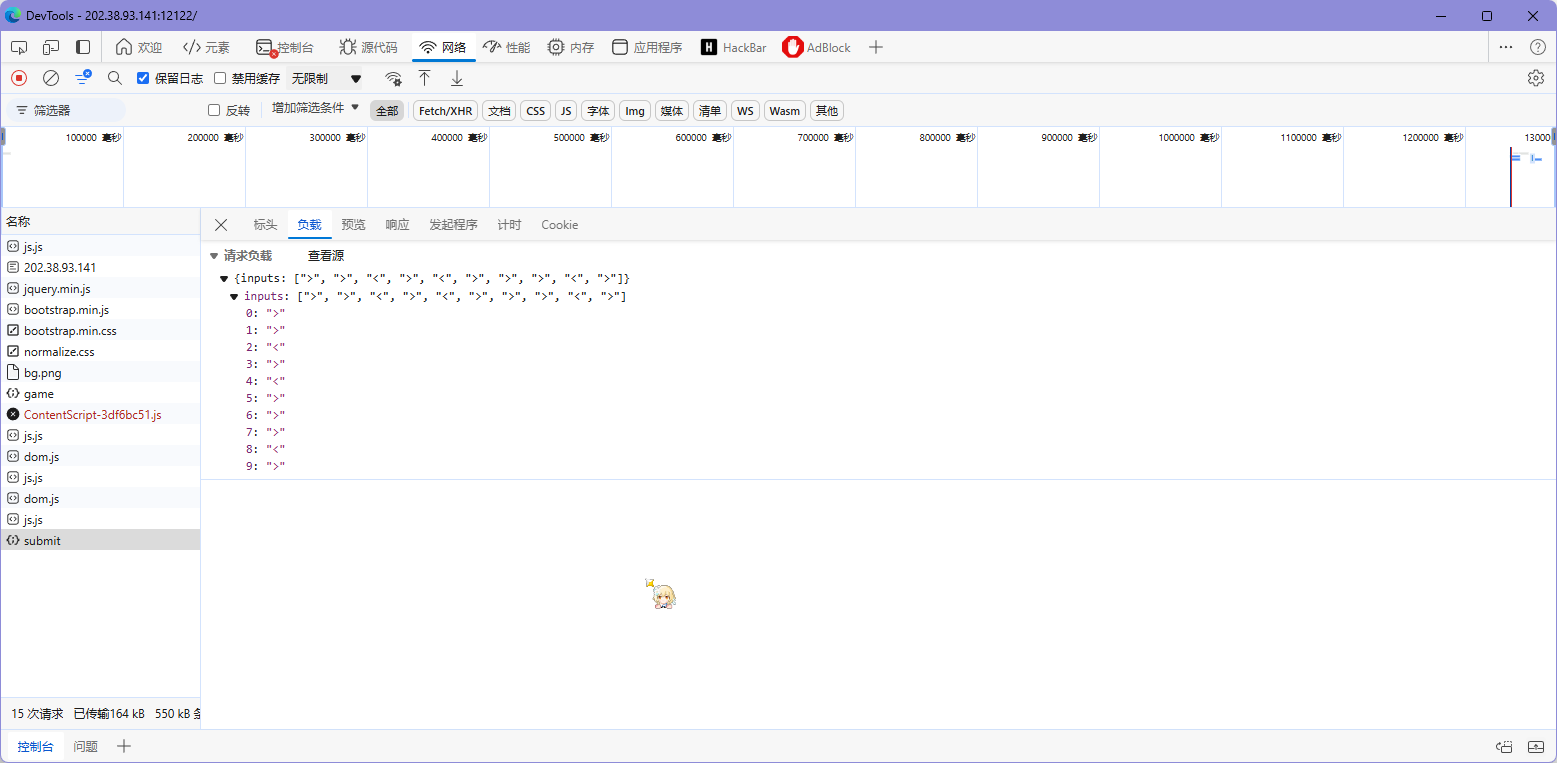
Task: Switch to the Headers tab
Action: coord(265,225)
